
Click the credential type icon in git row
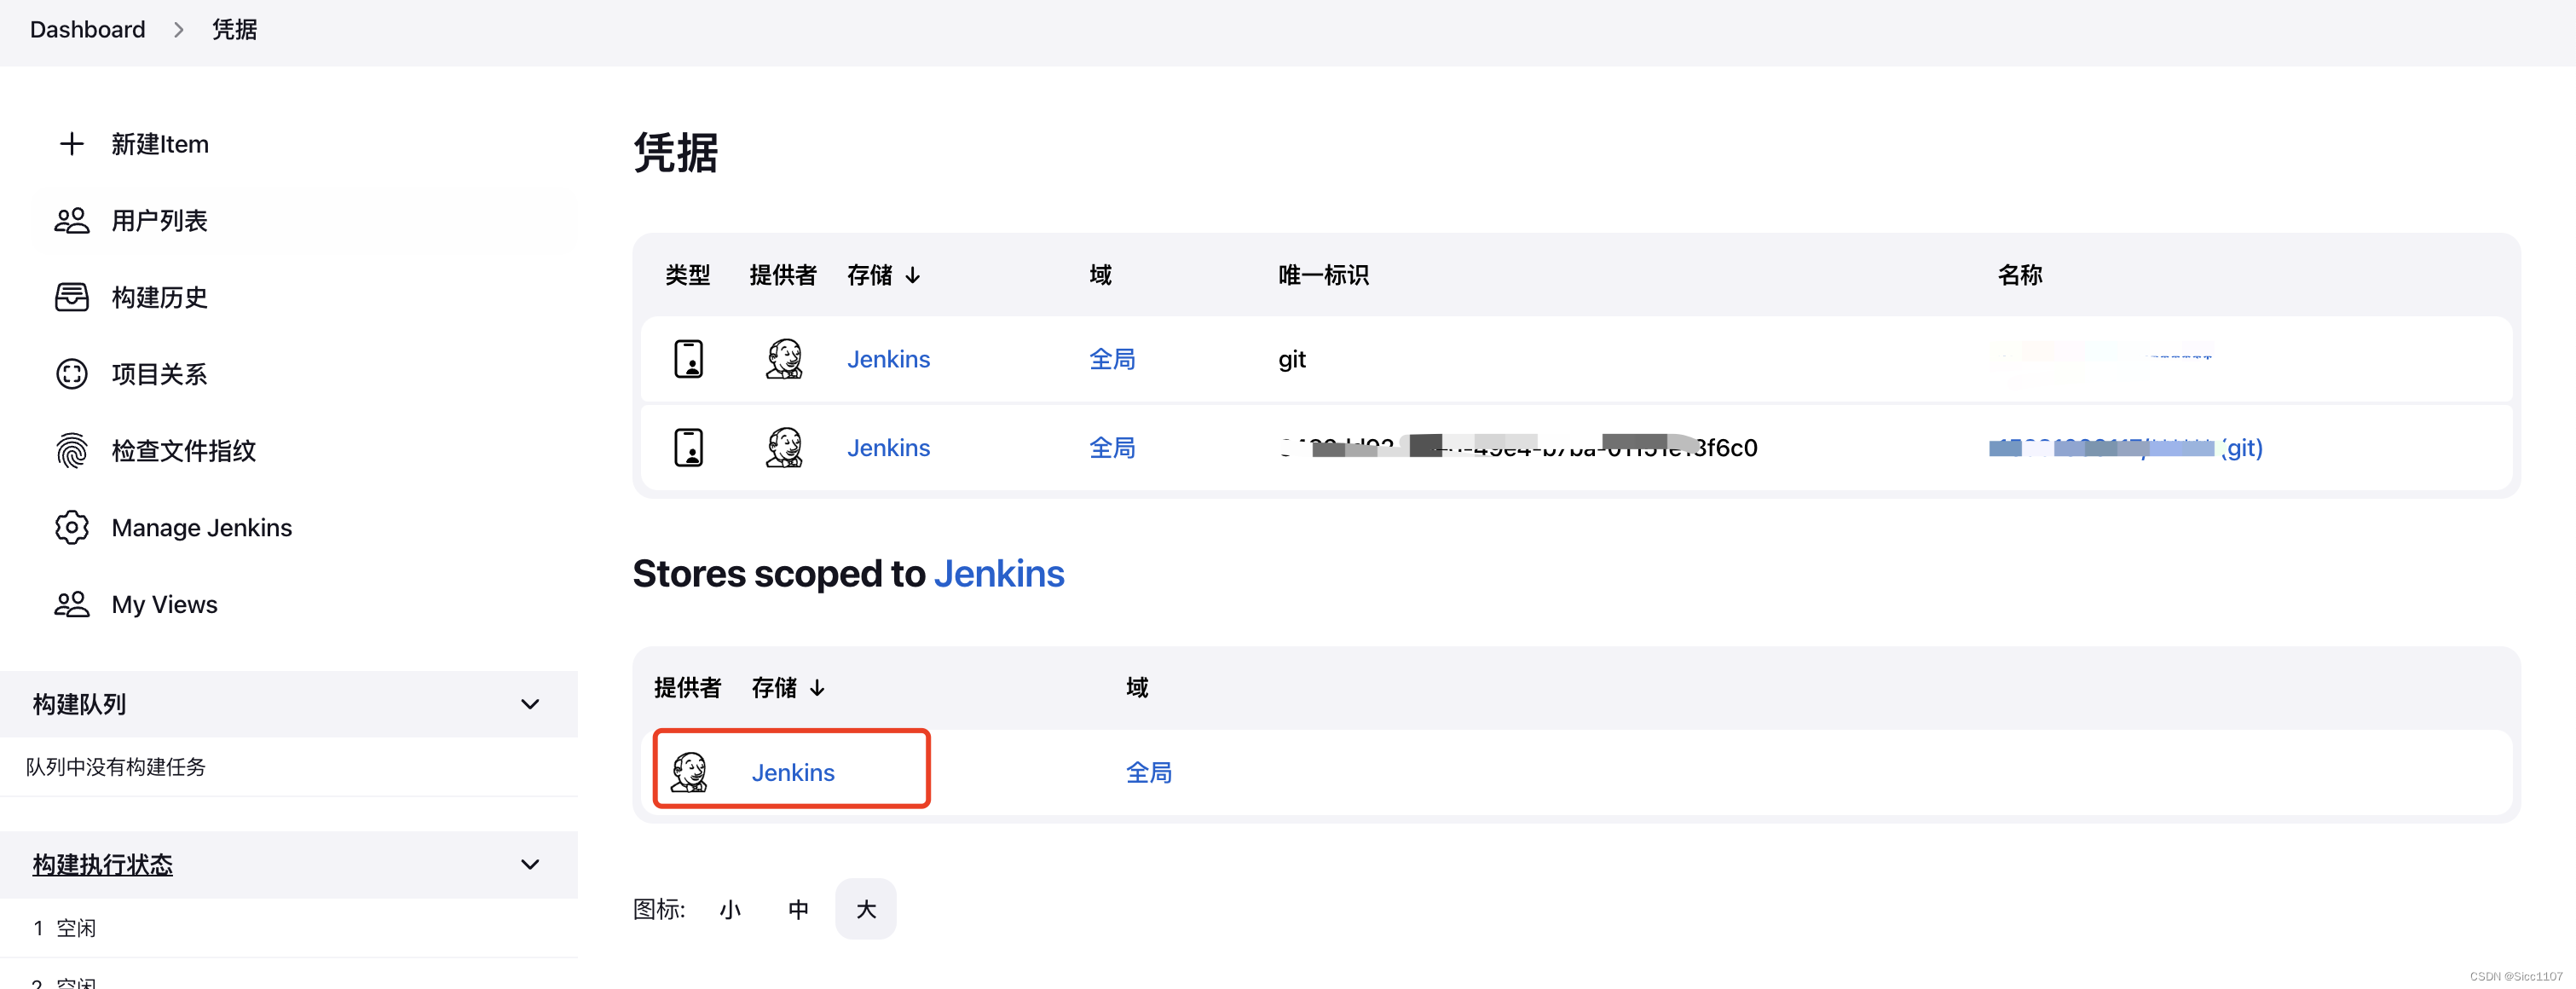(688, 359)
